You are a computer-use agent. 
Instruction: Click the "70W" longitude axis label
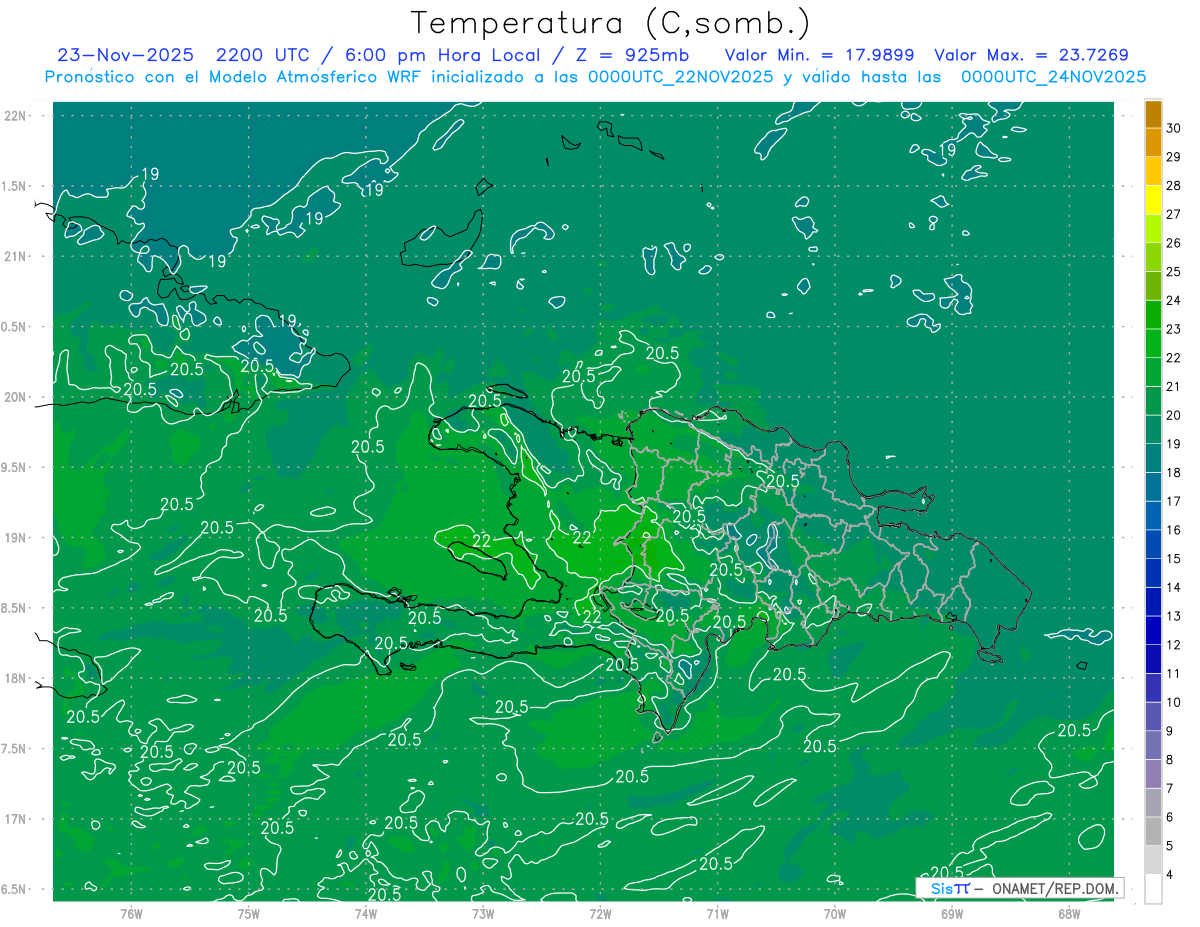click(x=835, y=913)
